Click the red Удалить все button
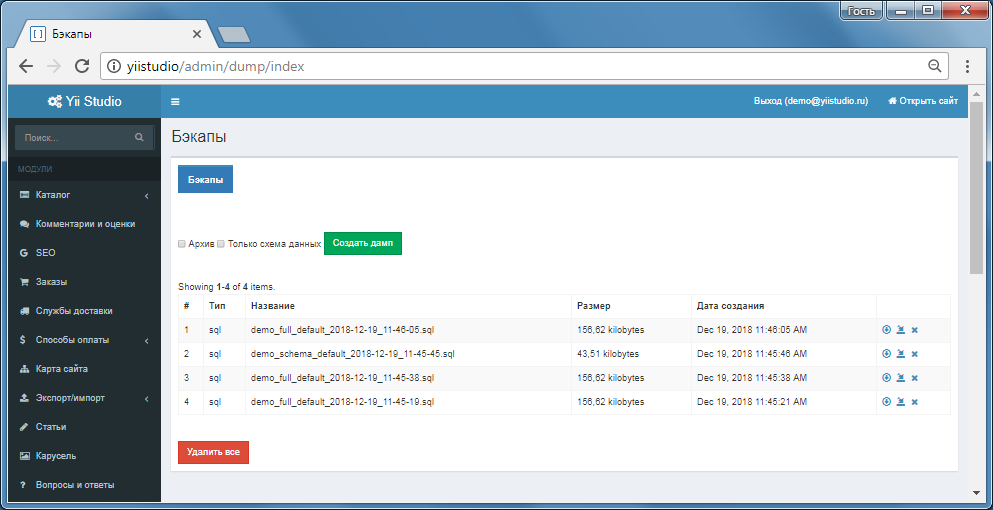 click(x=213, y=452)
